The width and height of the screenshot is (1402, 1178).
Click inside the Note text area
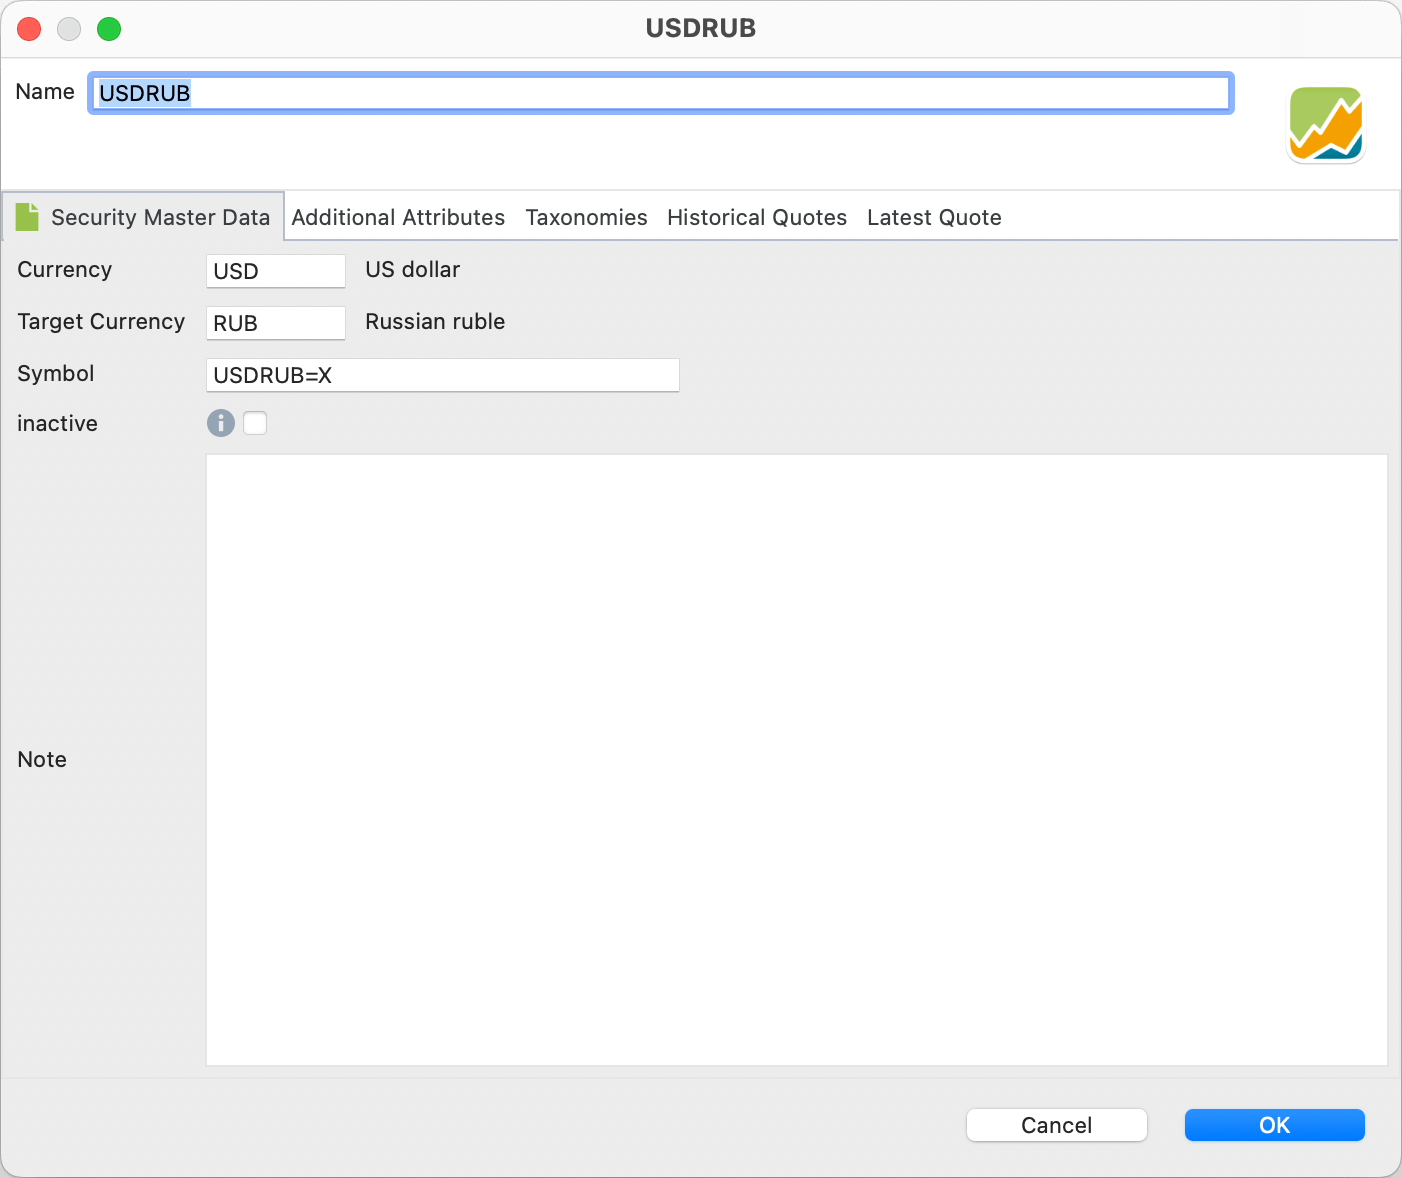point(797,760)
